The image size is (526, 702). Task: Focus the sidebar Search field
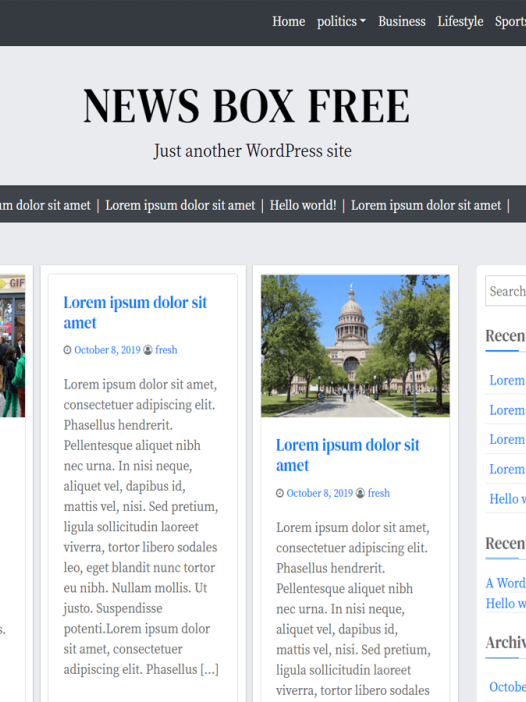pyautogui.click(x=505, y=291)
